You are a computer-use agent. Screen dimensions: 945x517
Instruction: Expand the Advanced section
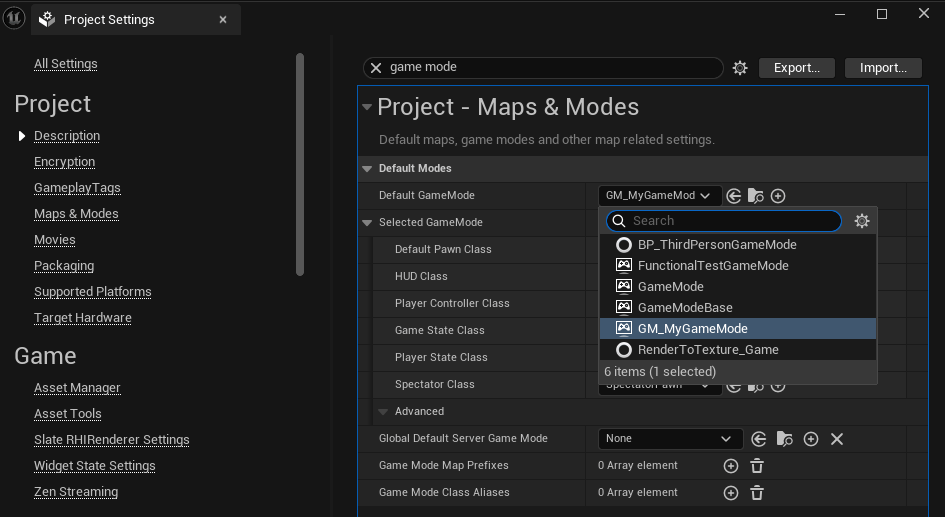pyautogui.click(x=383, y=412)
